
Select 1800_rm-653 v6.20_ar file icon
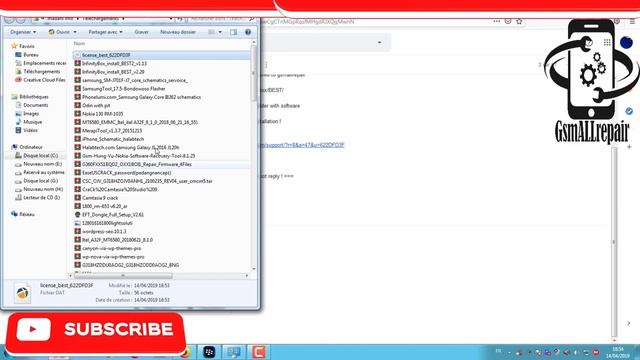coord(78,206)
